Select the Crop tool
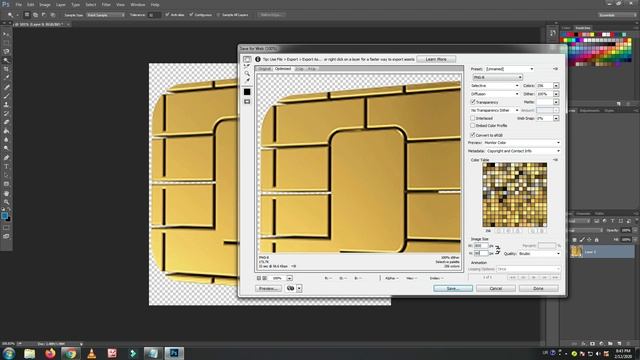The height and width of the screenshot is (360, 640). point(6,69)
